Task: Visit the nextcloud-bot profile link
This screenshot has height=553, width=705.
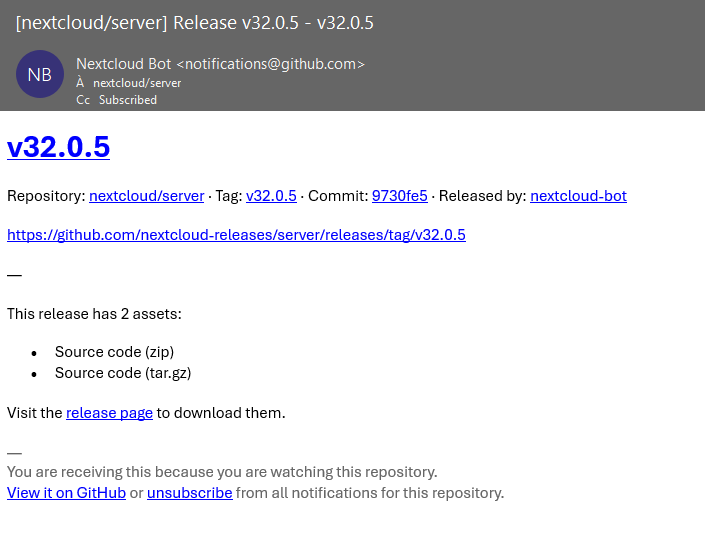Action: (x=578, y=196)
